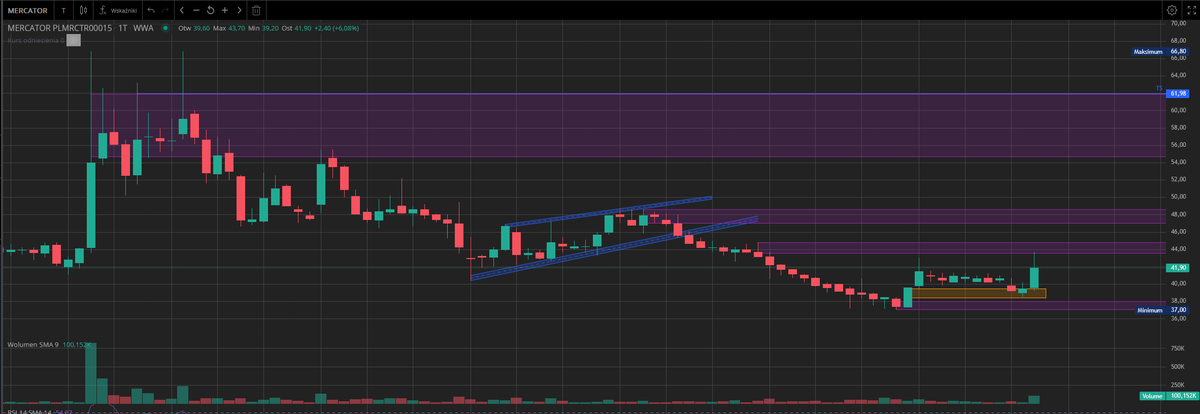Select the blue rising channel drawing
Viewport: 1200px width, 414px height.
[x=612, y=238]
